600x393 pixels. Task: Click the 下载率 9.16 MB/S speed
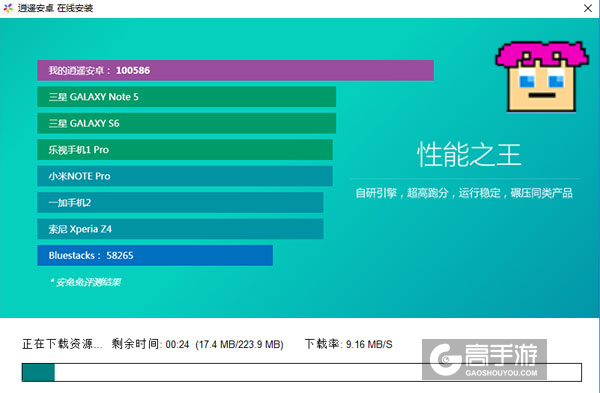pyautogui.click(x=349, y=344)
